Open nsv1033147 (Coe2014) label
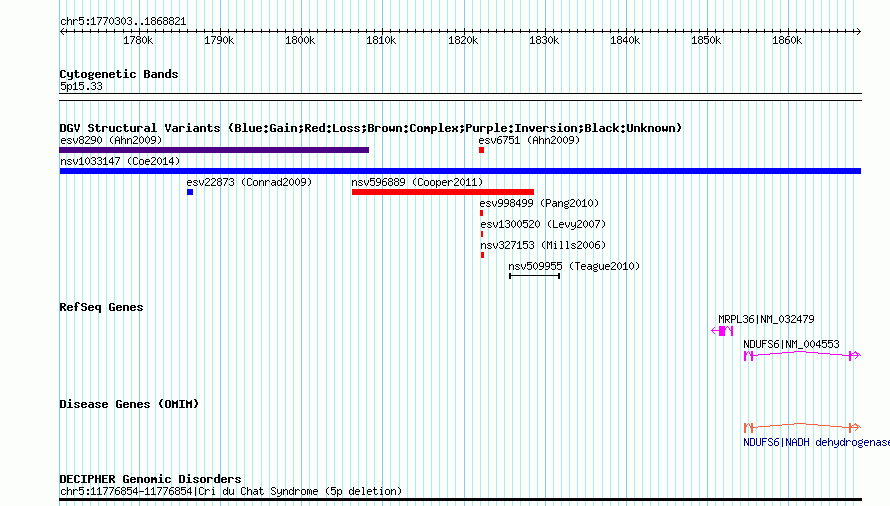Image resolution: width=890 pixels, height=506 pixels. 120,161
